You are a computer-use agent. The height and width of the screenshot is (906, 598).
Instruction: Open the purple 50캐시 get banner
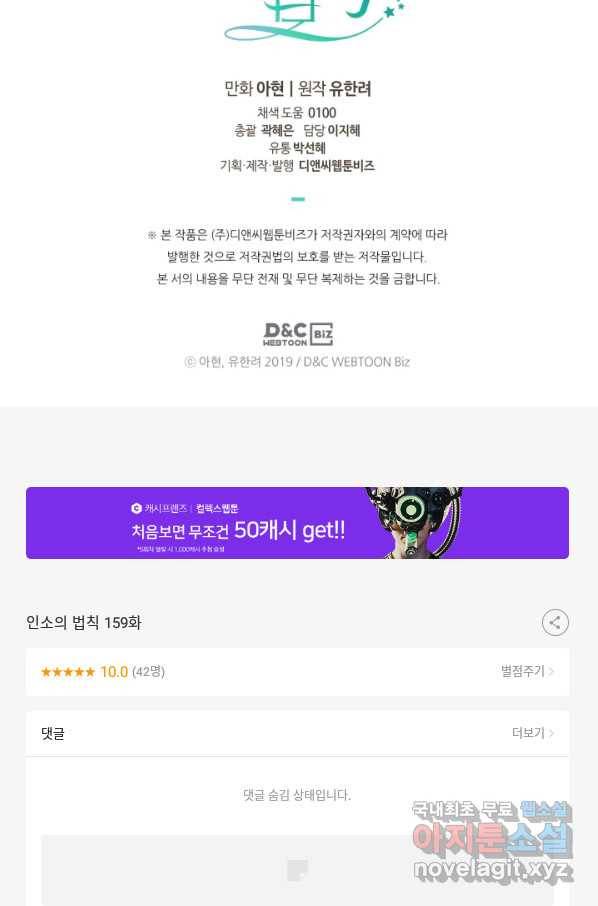[x=298, y=523]
